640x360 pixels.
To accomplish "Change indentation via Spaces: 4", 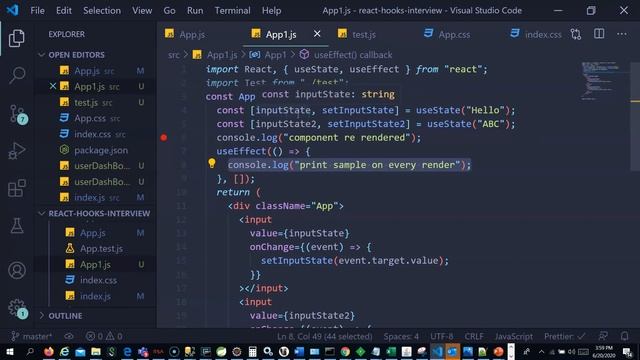I will click(x=401, y=336).
